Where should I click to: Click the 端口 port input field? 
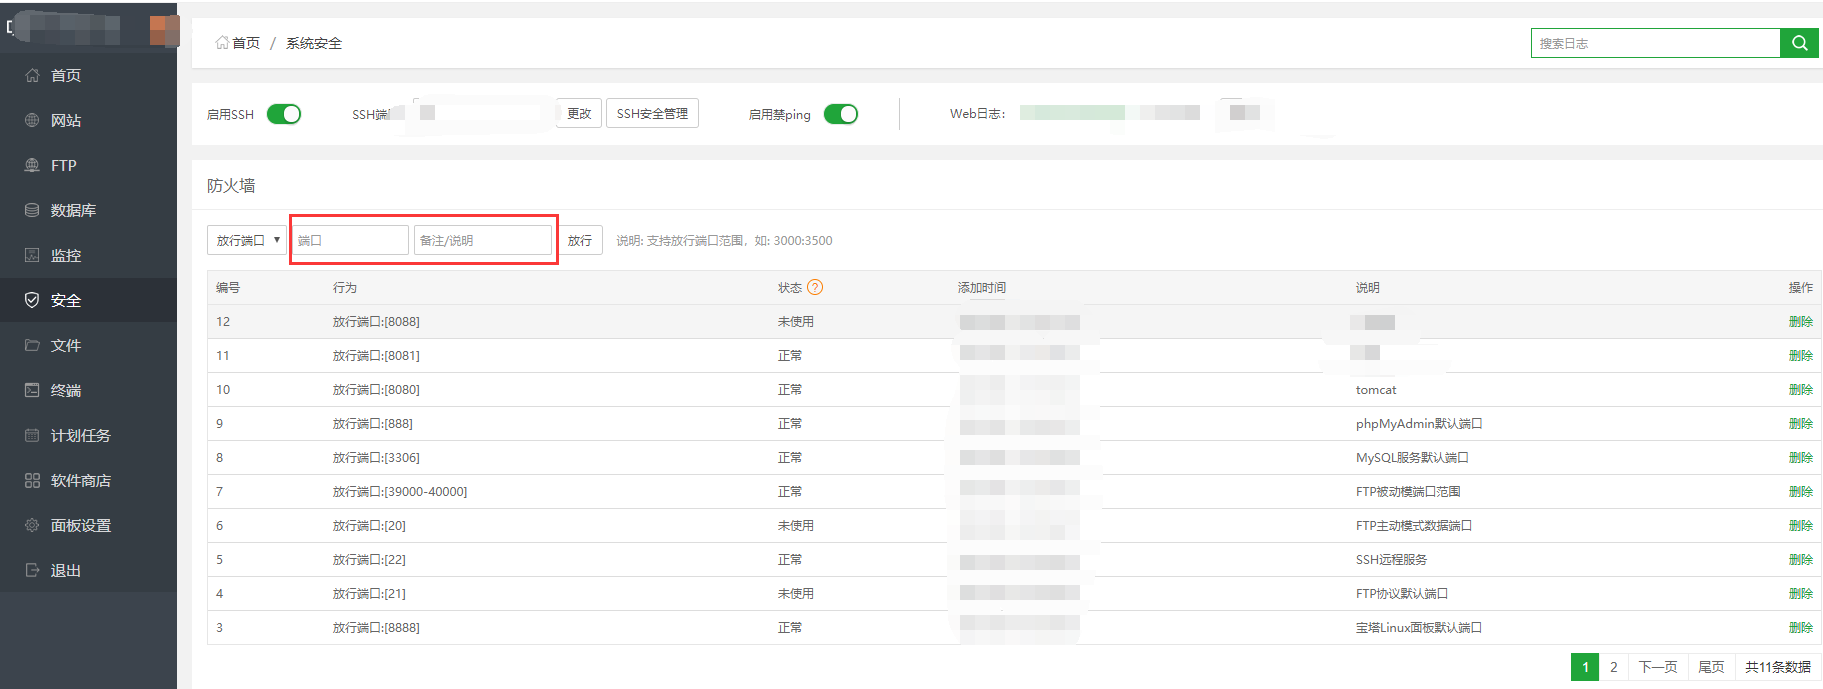(x=350, y=240)
